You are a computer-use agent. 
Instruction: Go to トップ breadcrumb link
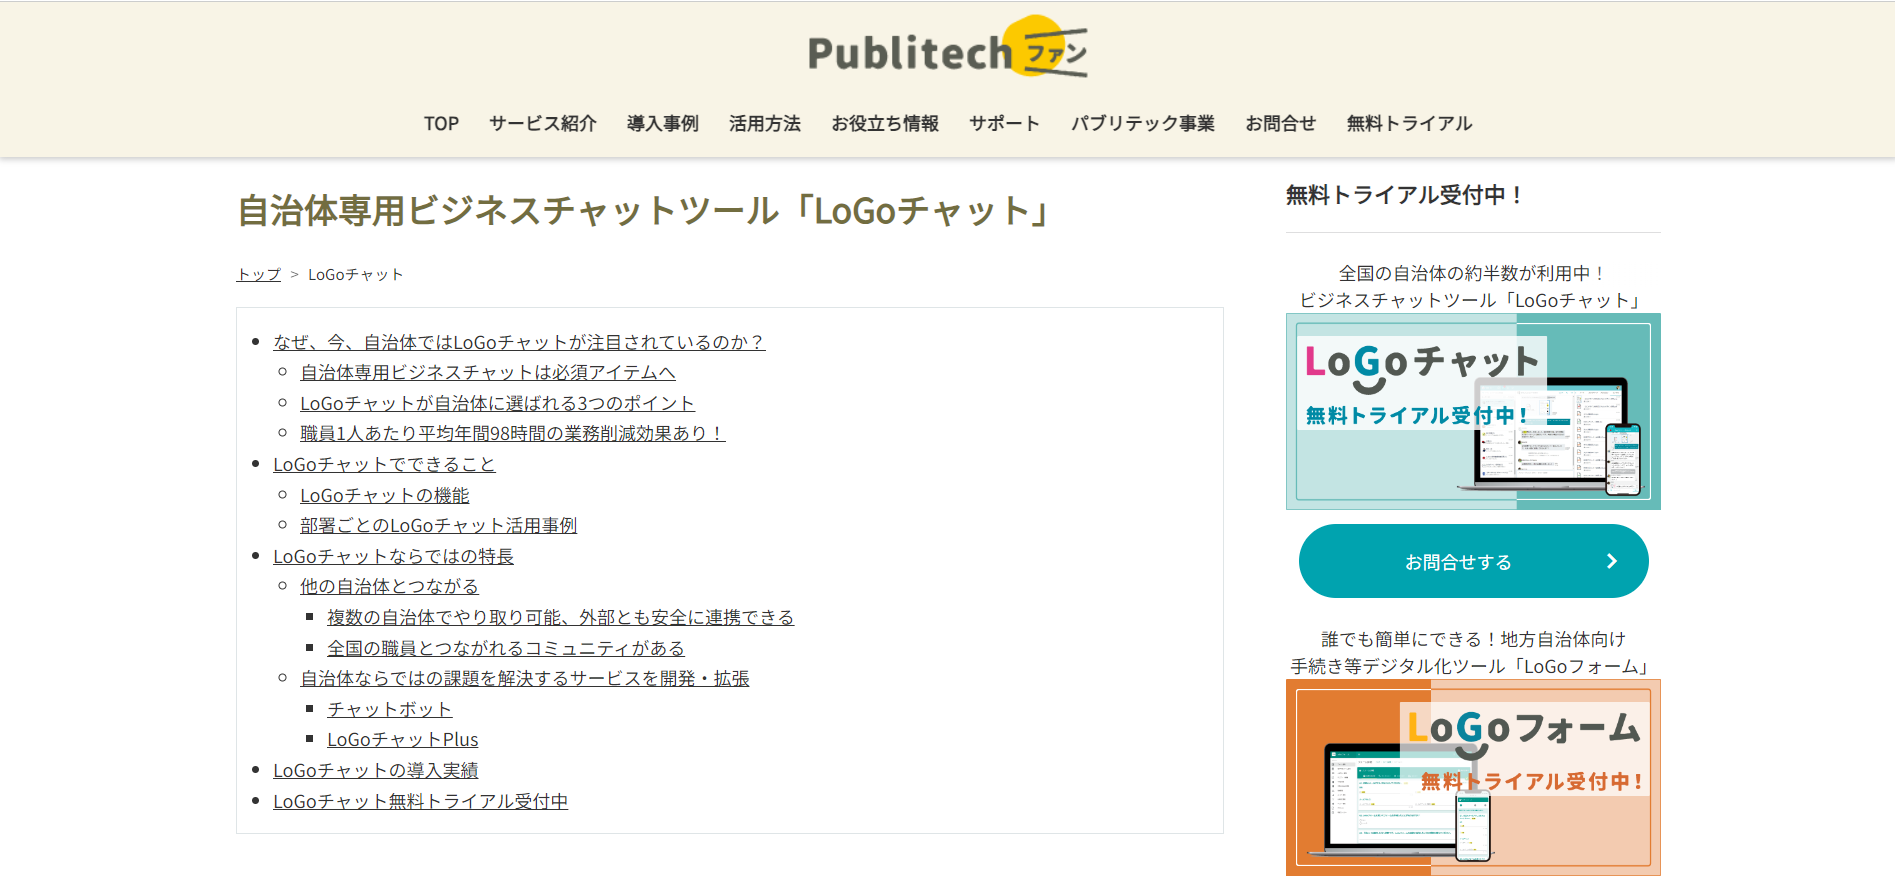click(259, 274)
